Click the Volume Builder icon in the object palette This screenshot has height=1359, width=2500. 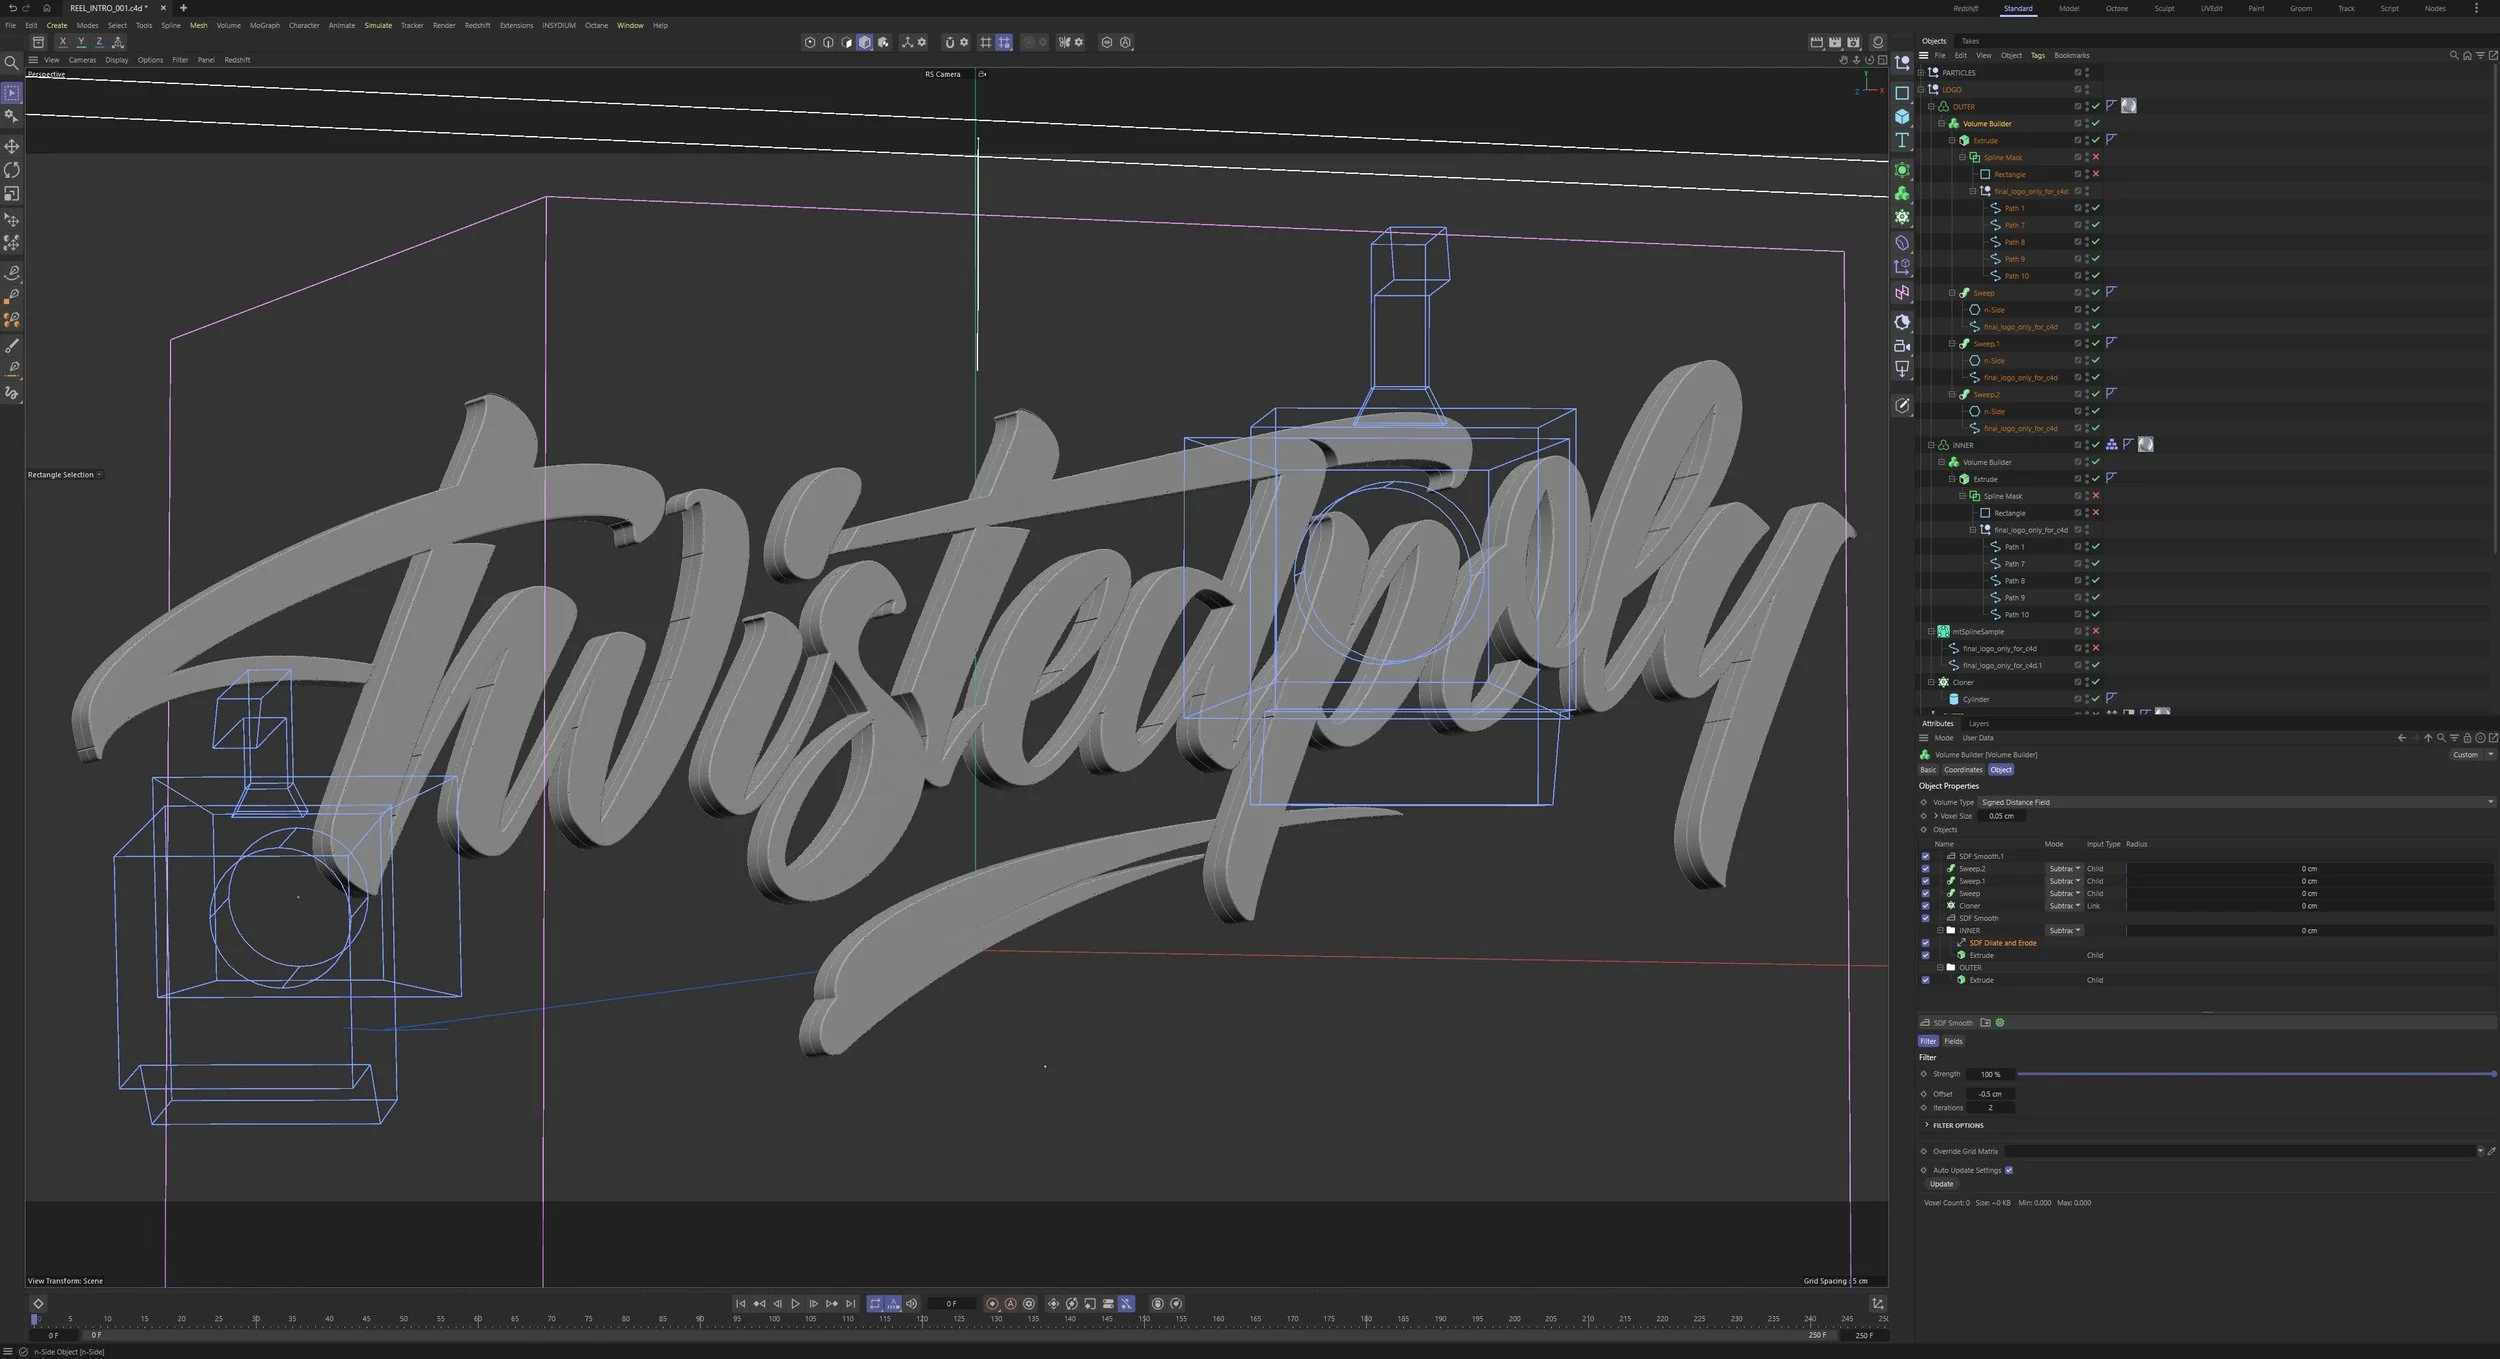pyautogui.click(x=1902, y=193)
